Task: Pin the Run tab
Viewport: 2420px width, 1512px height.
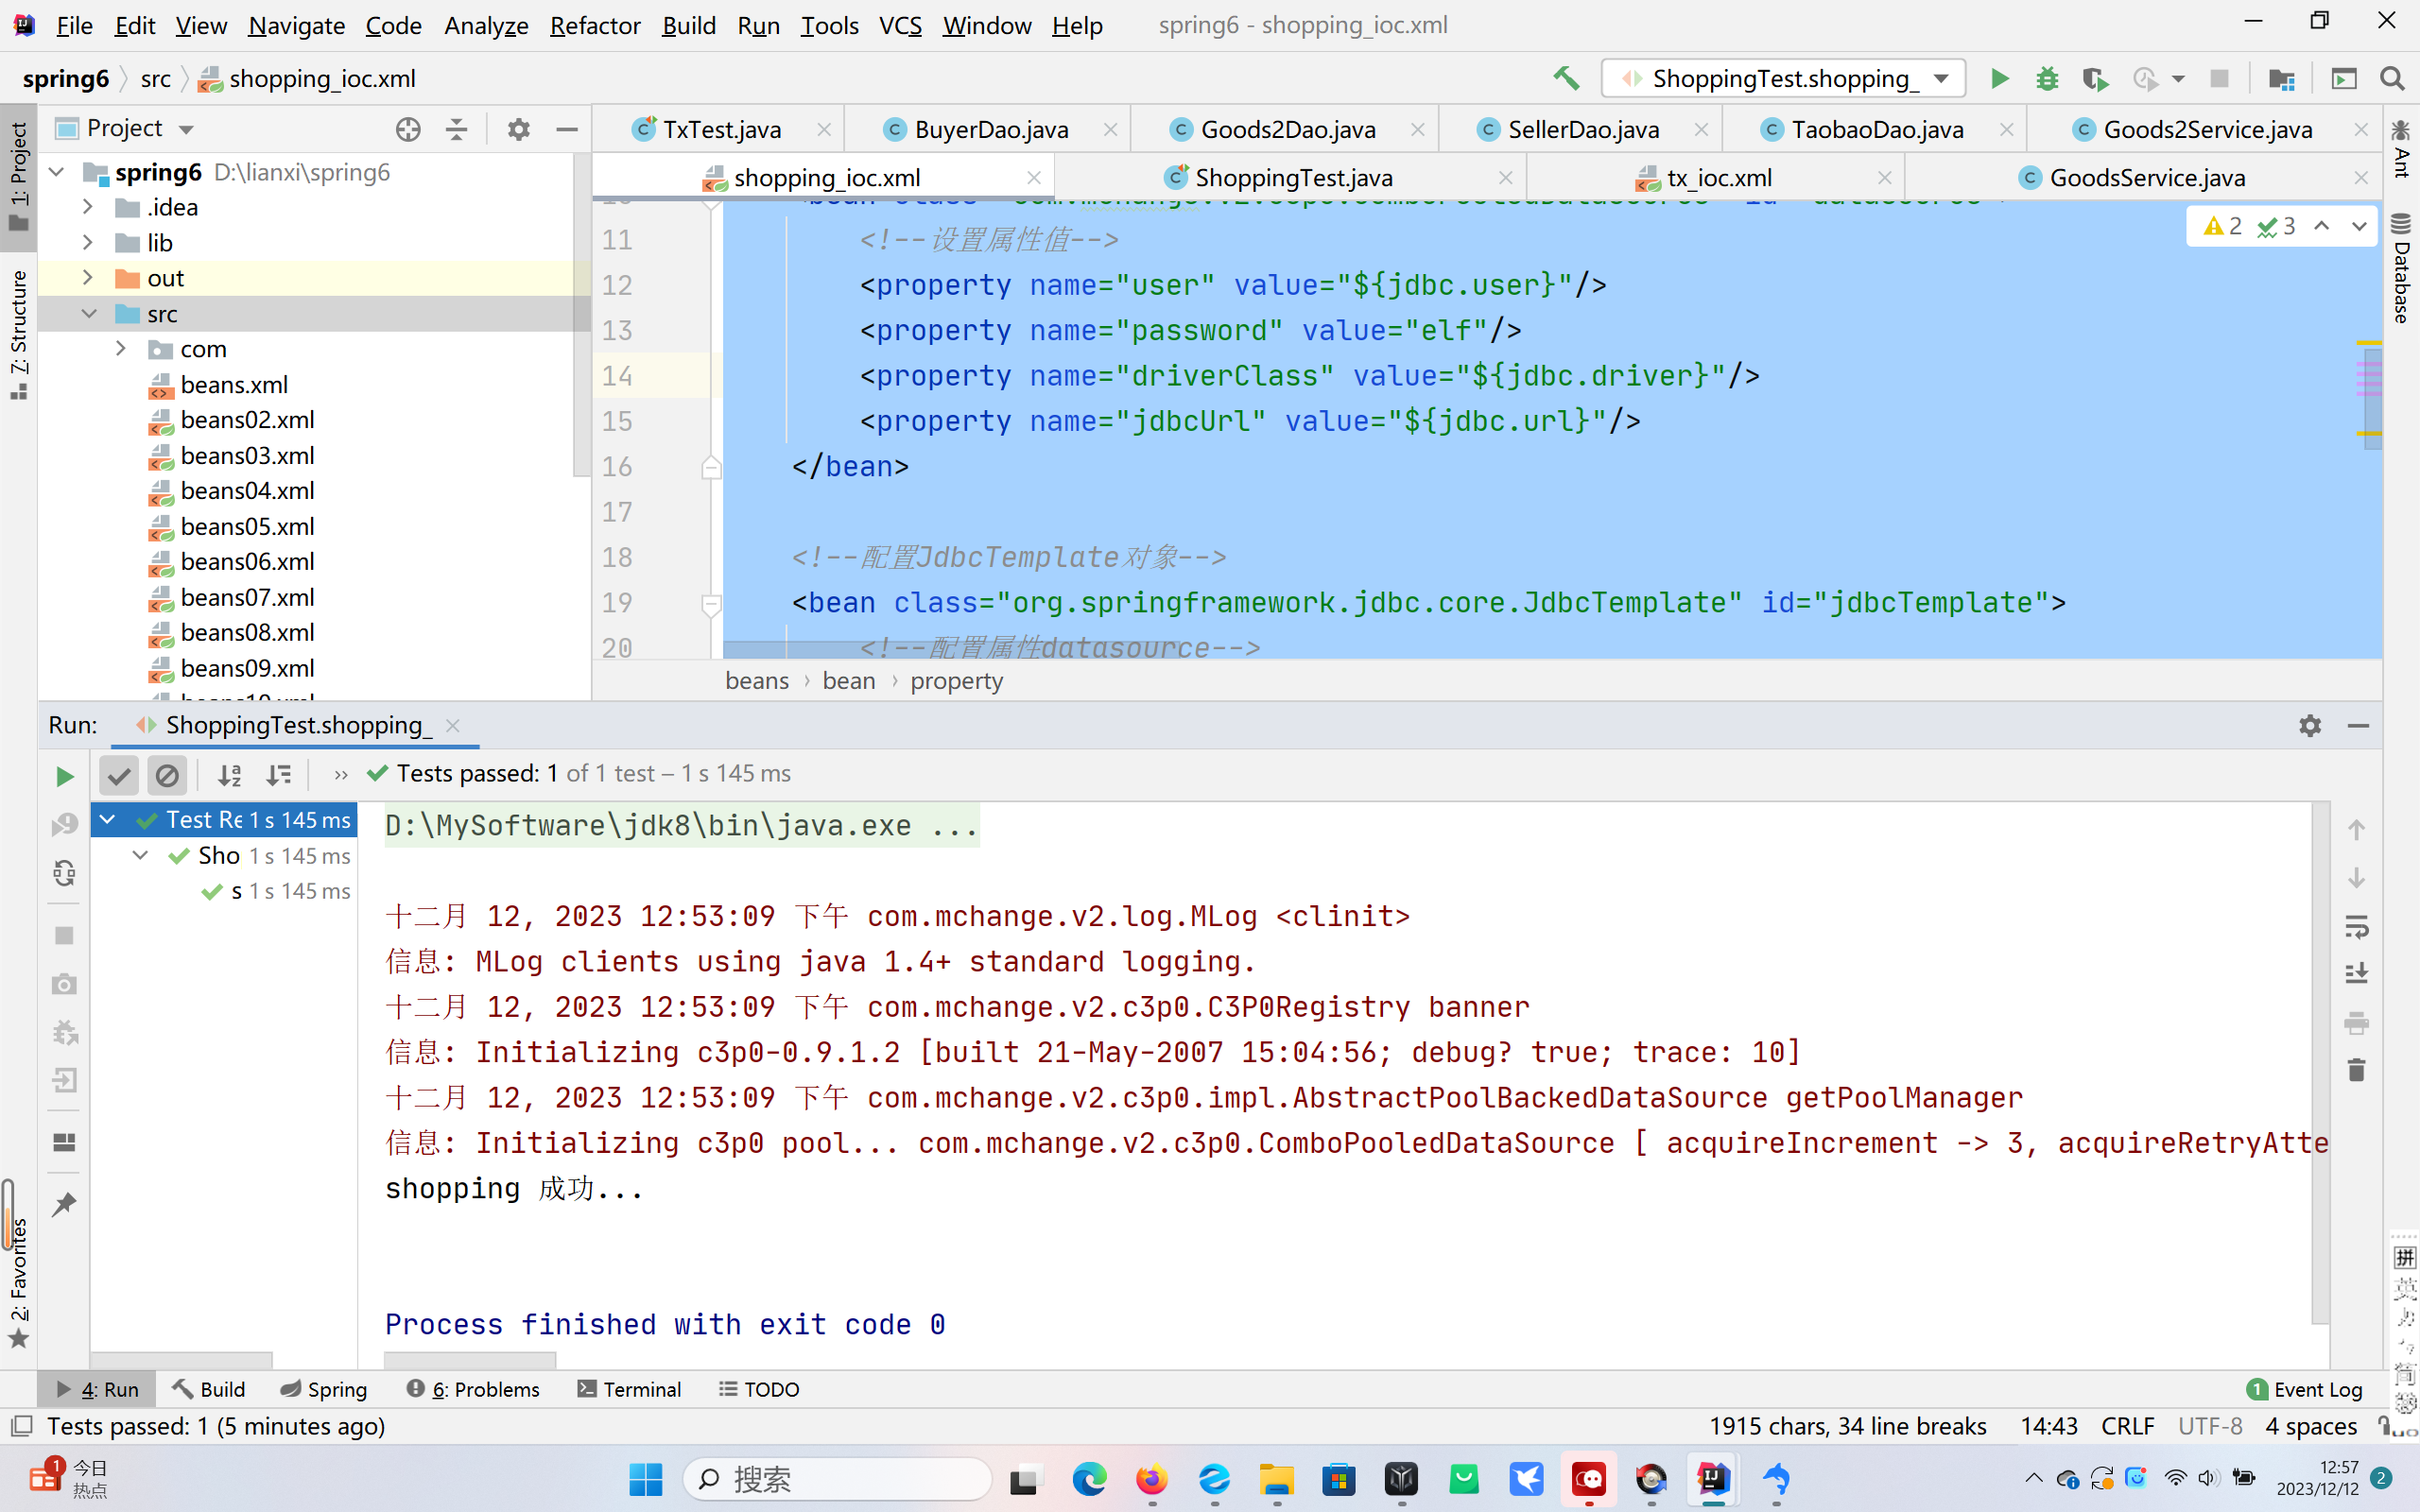Action: [64, 1203]
